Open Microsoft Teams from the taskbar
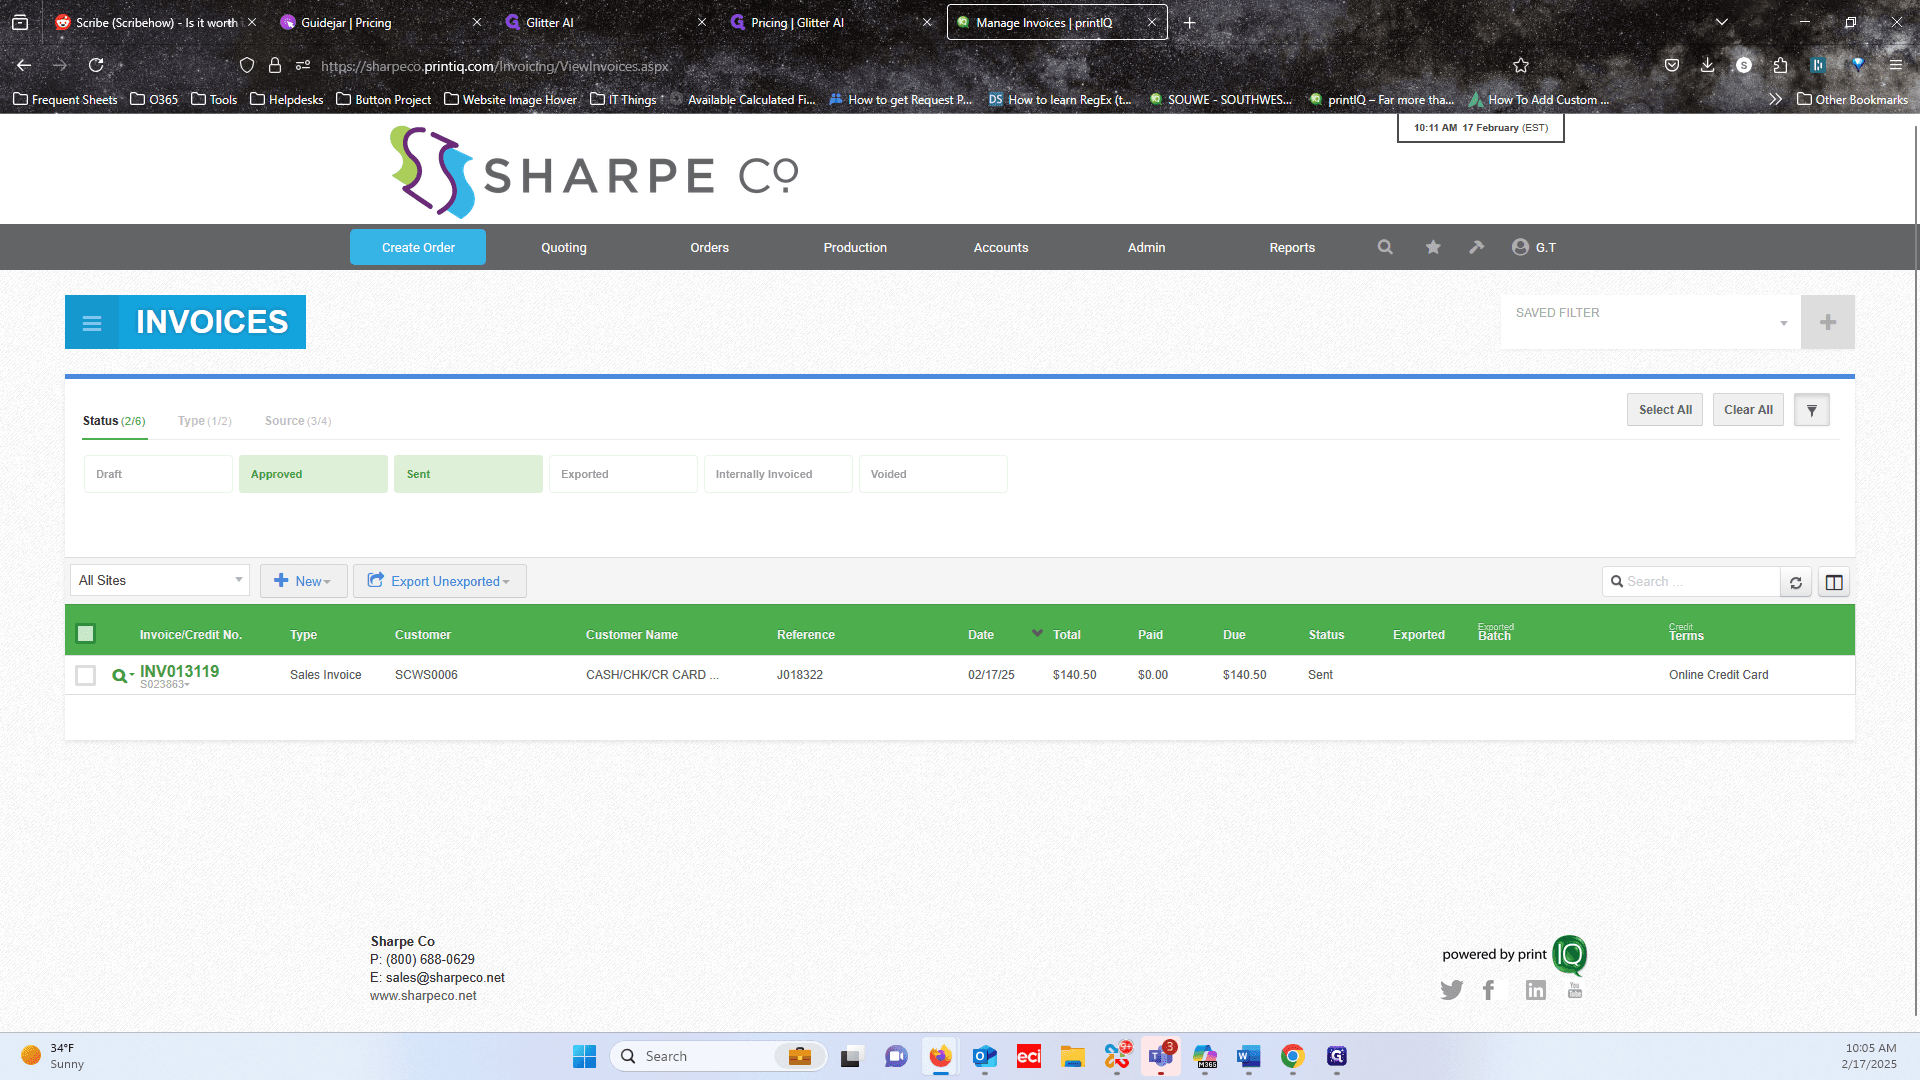Image resolution: width=1920 pixels, height=1080 pixels. 1160,1056
